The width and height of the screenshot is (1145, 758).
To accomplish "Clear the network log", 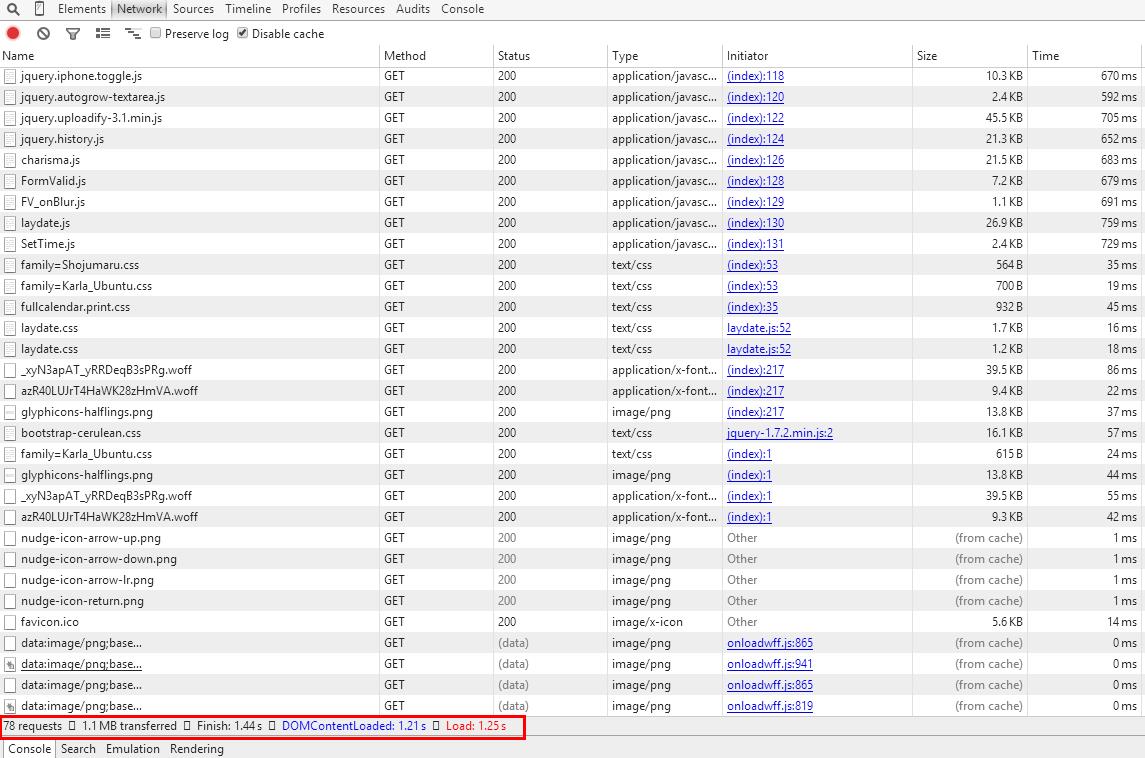I will click(44, 33).
